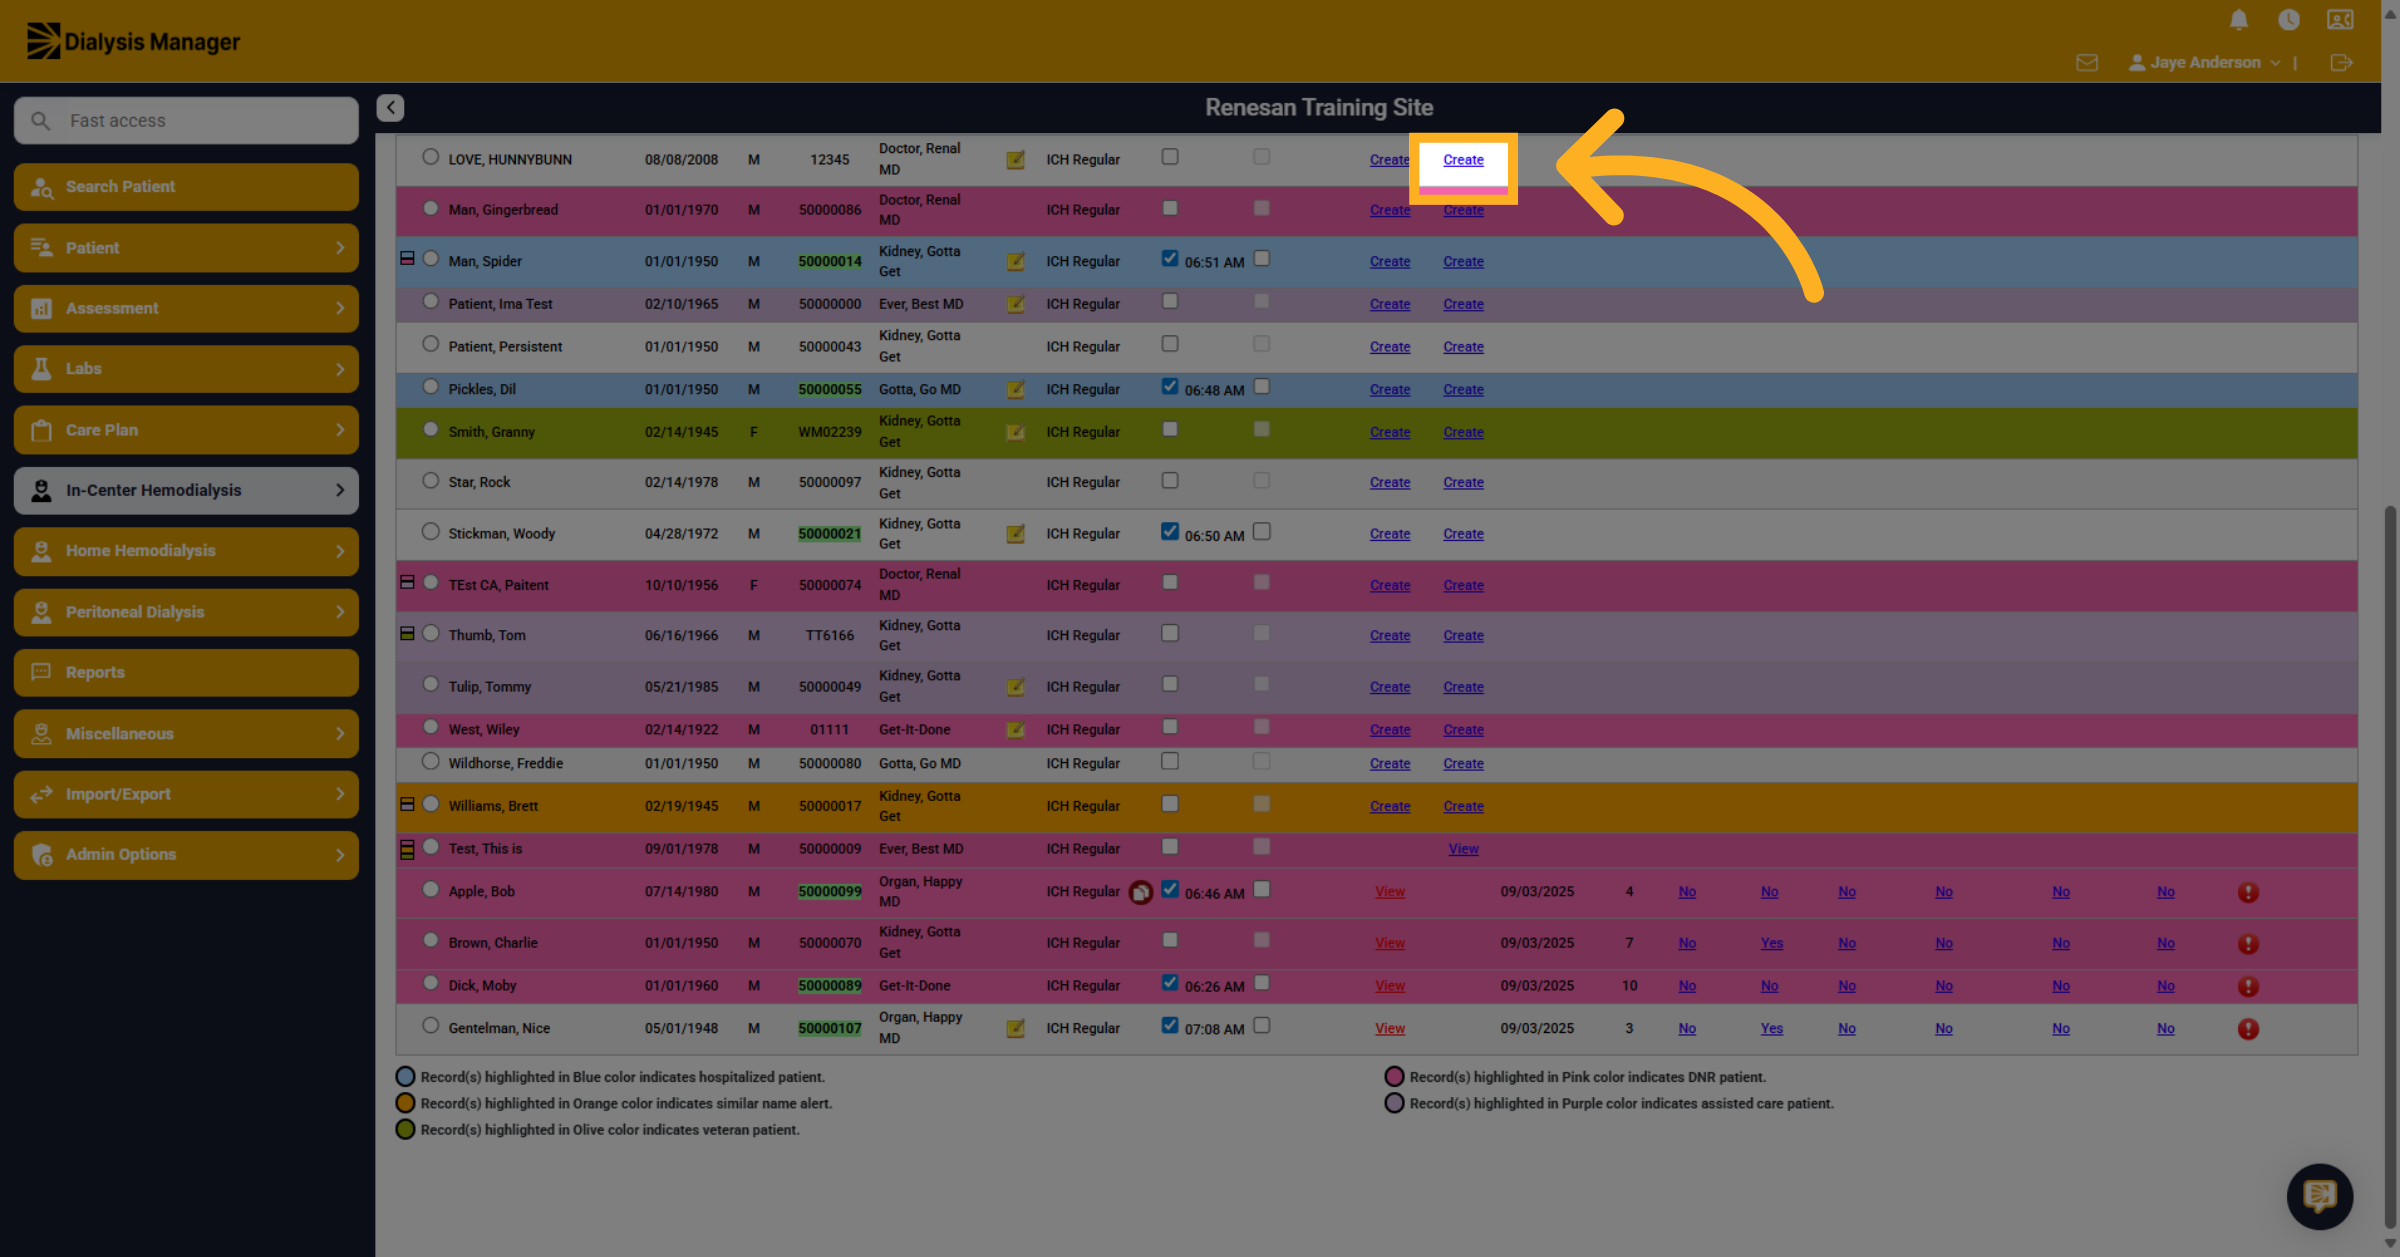Collapse the sidebar with the arrow button
This screenshot has height=1257, width=2400.
pos(390,107)
